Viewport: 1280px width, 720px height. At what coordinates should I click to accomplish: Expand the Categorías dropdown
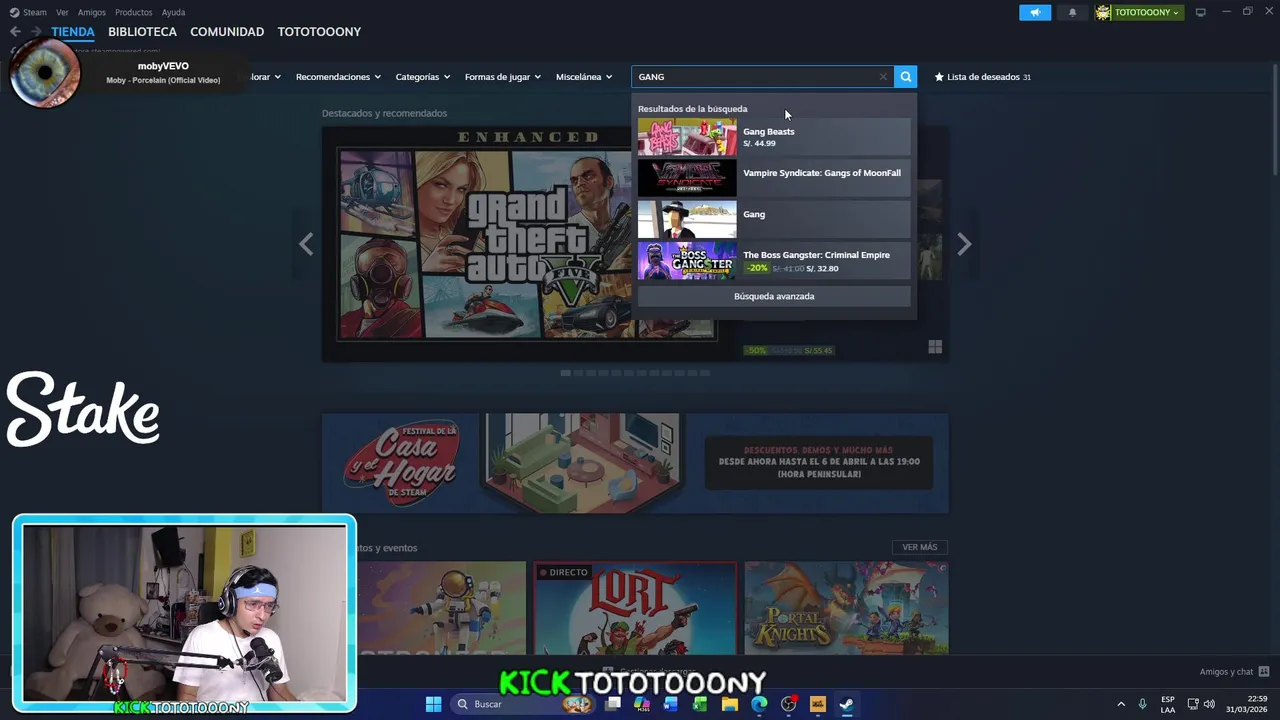click(x=422, y=77)
